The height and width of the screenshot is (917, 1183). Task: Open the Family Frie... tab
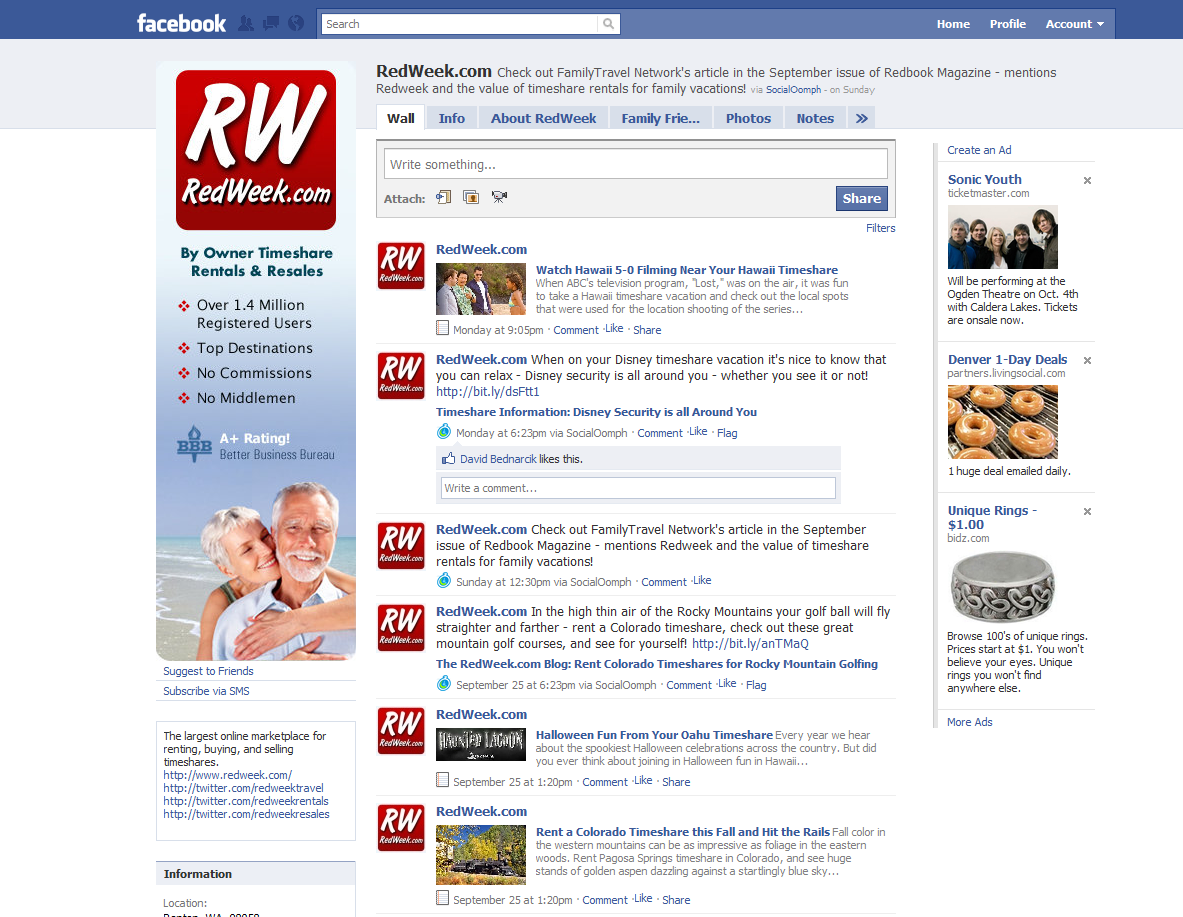[660, 118]
